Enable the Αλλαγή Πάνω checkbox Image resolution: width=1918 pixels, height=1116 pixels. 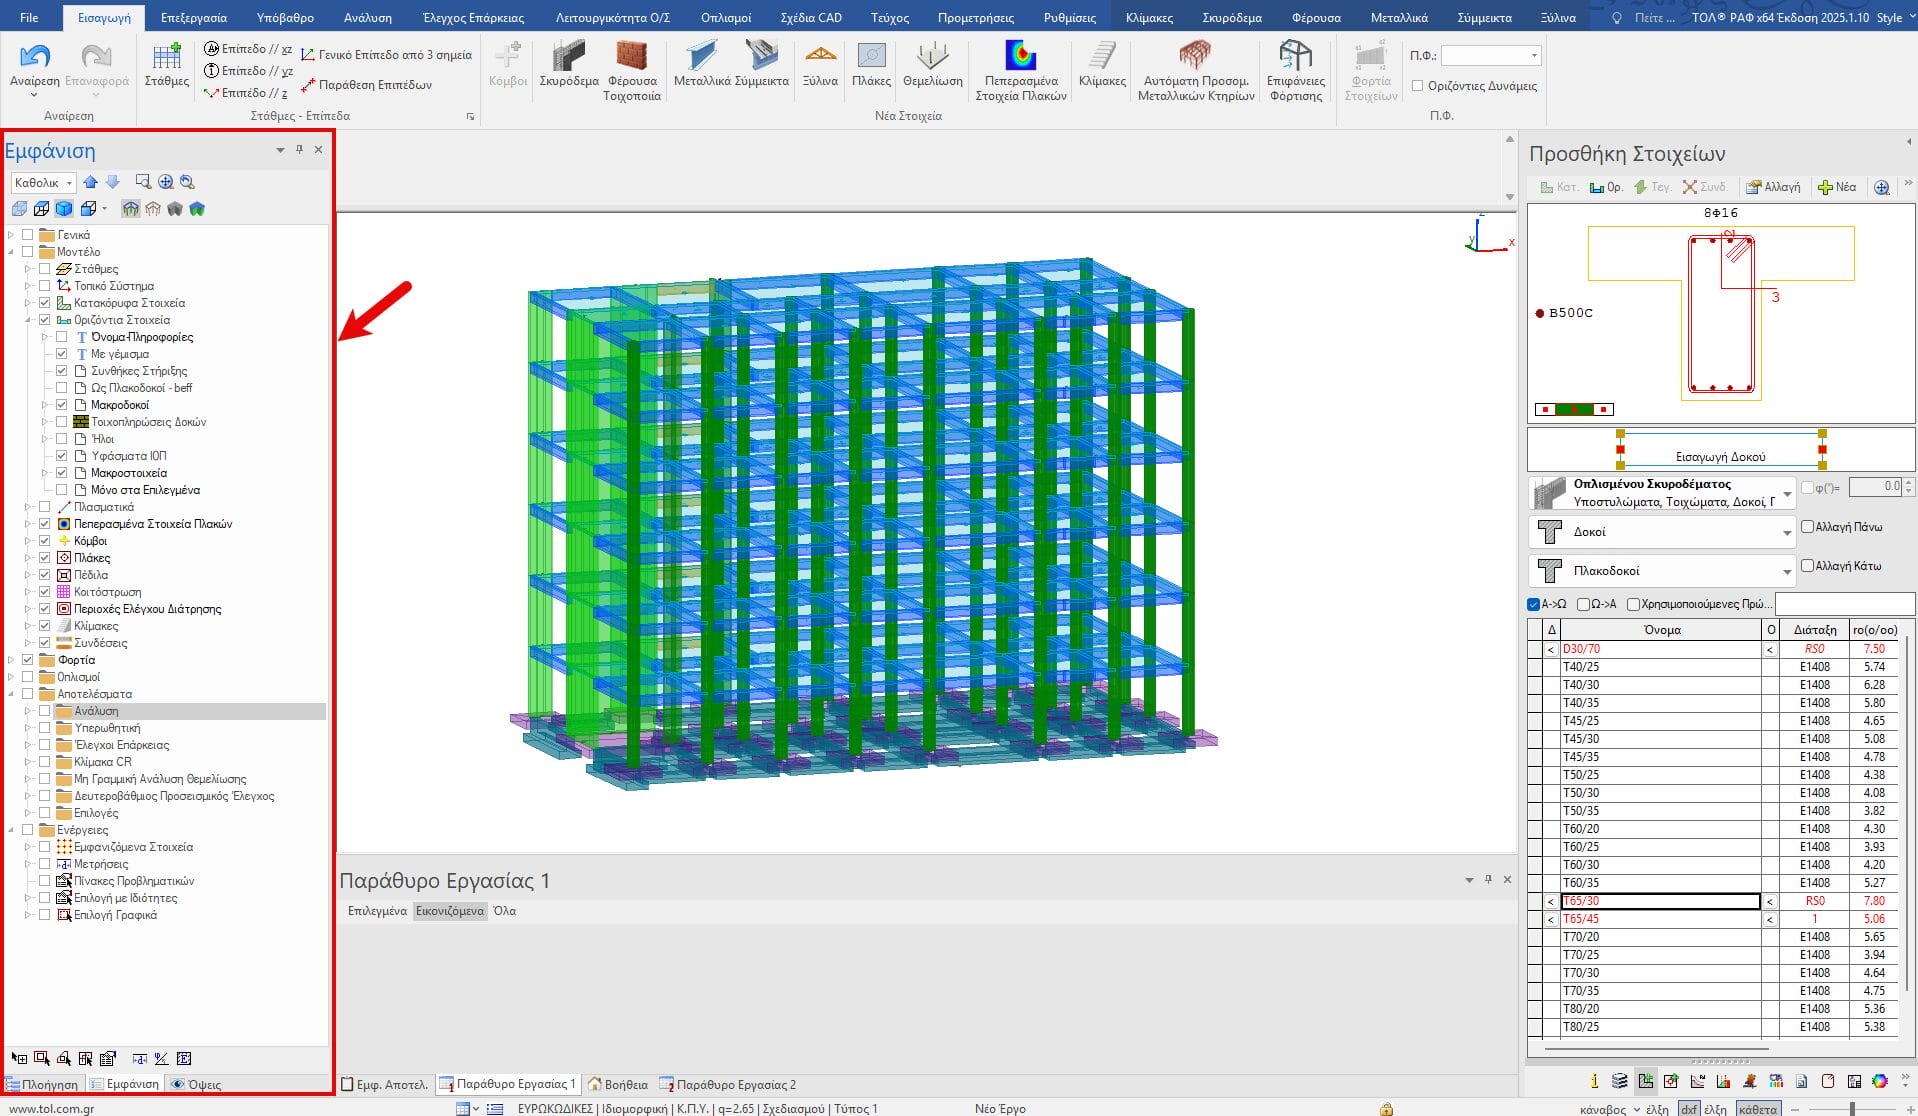(x=1807, y=527)
